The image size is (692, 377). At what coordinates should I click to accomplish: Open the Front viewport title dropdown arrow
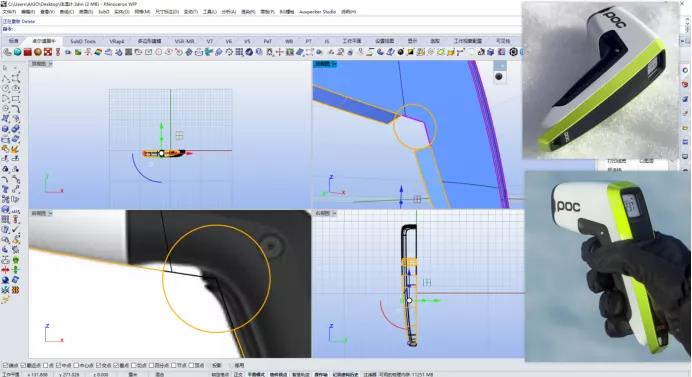pyautogui.click(x=50, y=213)
